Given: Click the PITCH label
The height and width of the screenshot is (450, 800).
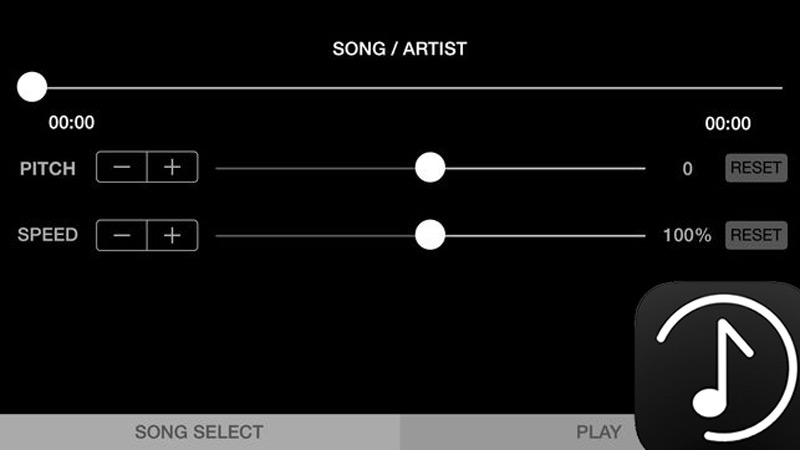Looking at the screenshot, I should (48, 168).
